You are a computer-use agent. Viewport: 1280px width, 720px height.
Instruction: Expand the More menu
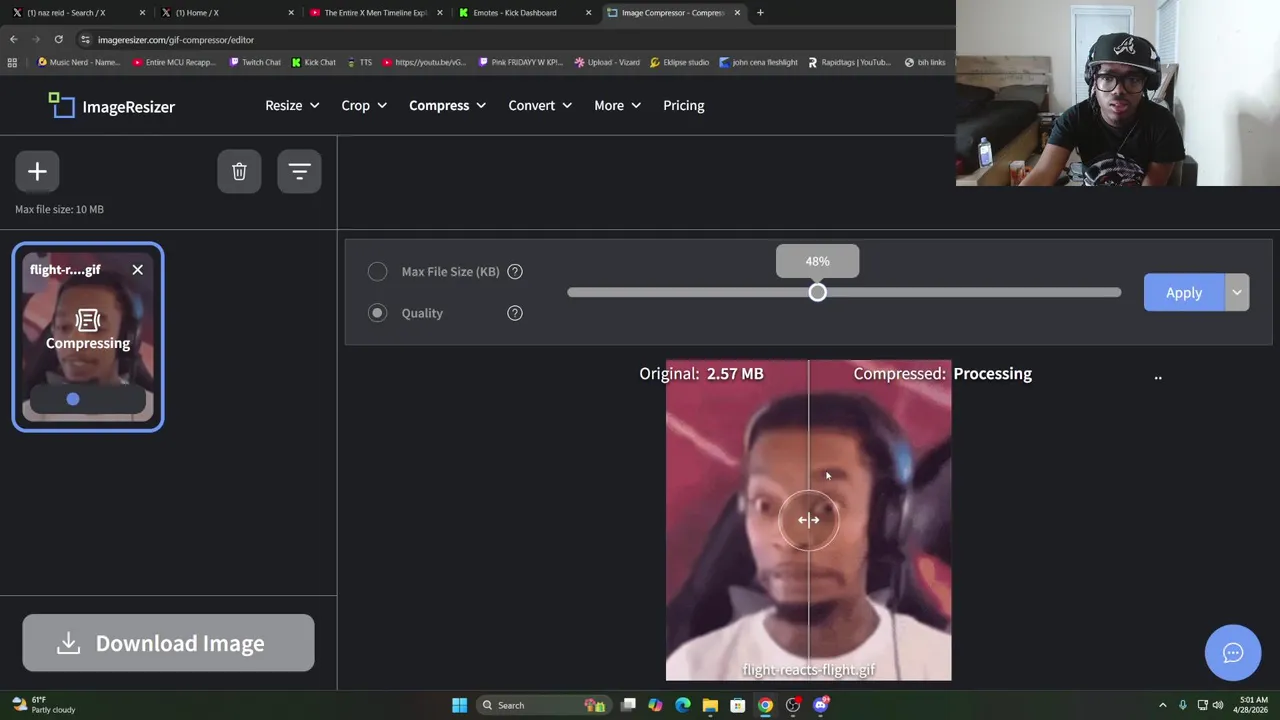pyautogui.click(x=617, y=105)
